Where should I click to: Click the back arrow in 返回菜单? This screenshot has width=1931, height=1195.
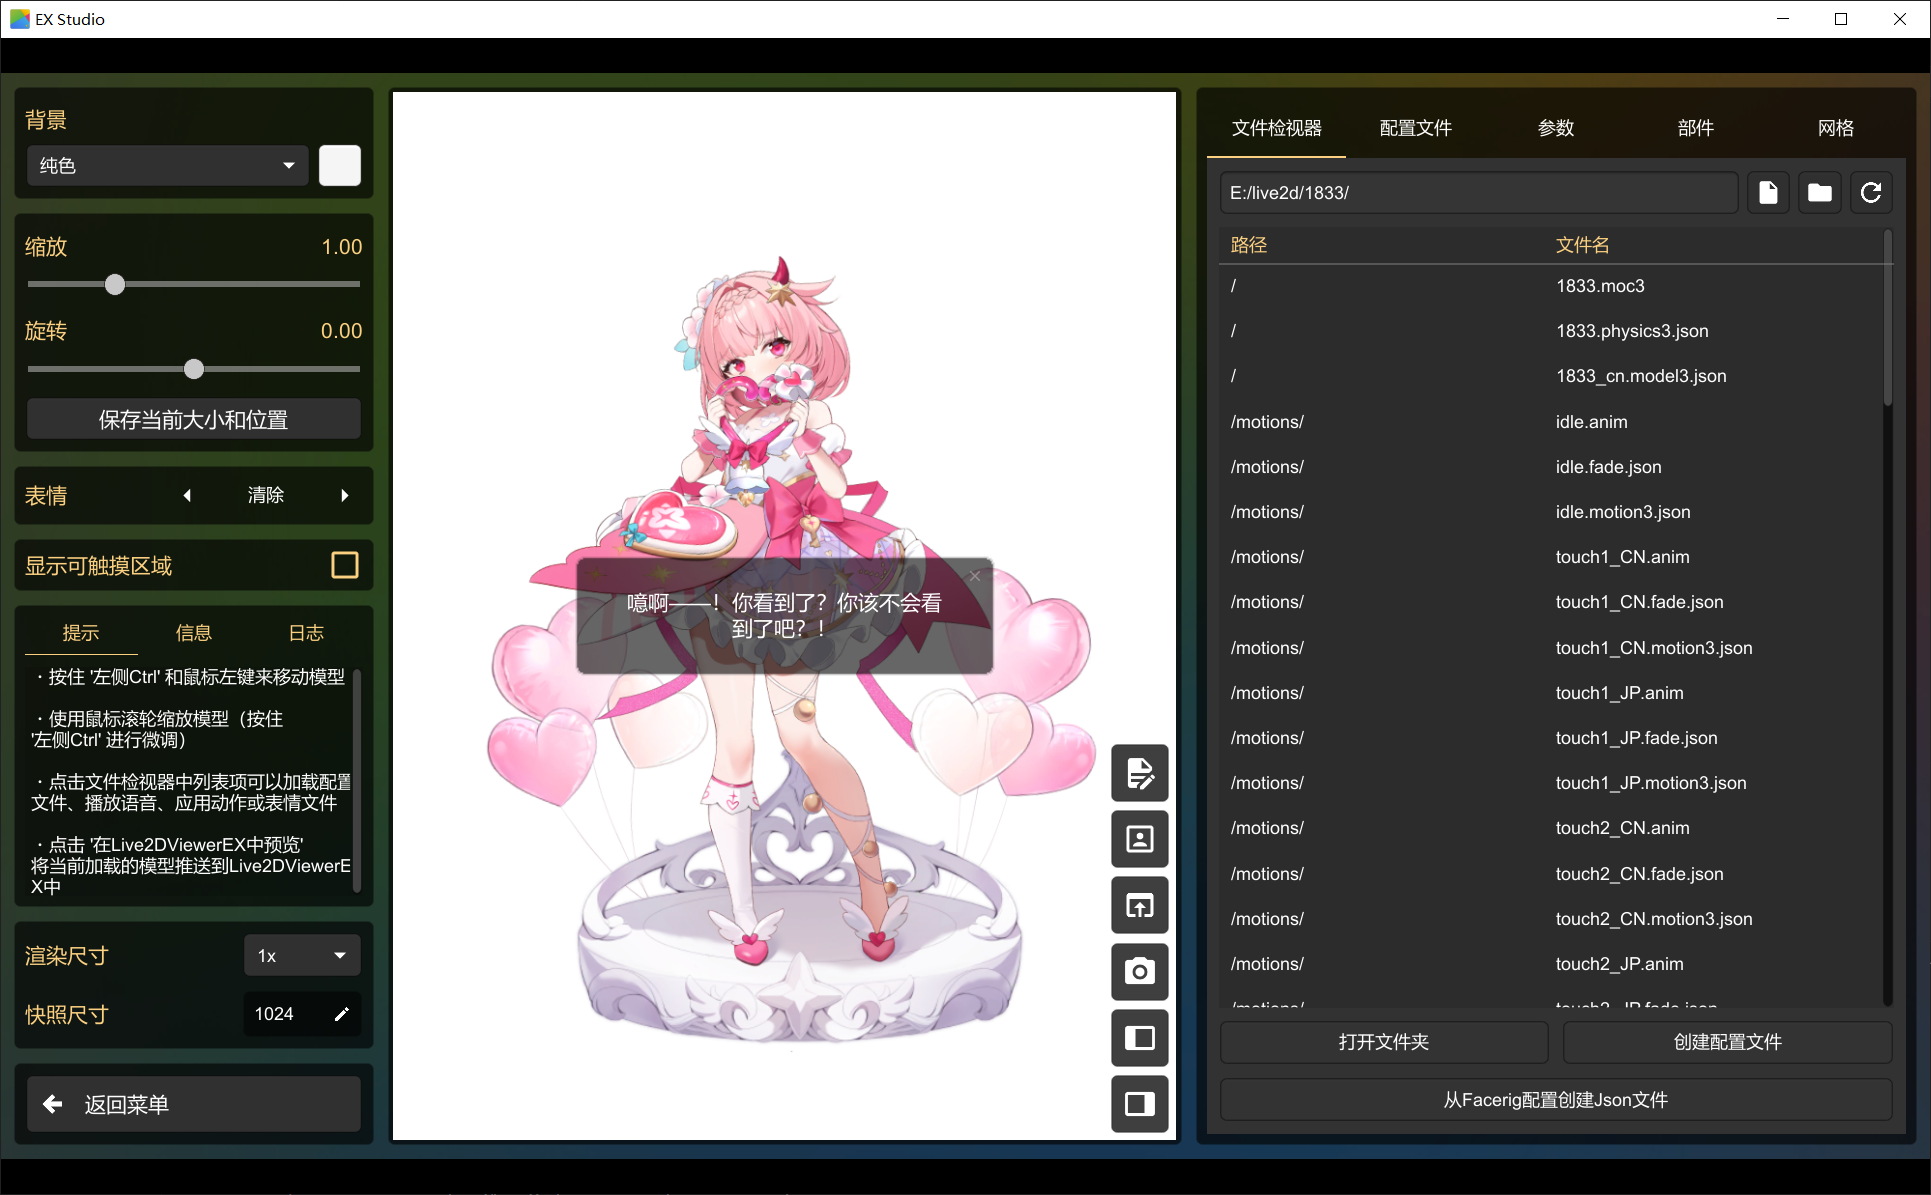pyautogui.click(x=53, y=1104)
